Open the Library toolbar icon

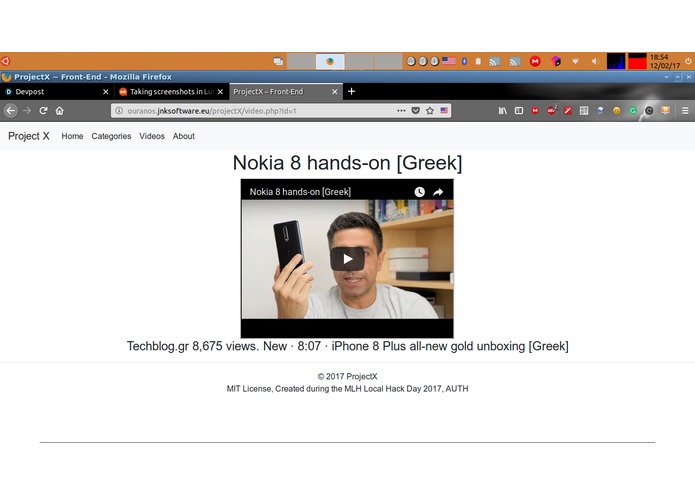(x=503, y=110)
